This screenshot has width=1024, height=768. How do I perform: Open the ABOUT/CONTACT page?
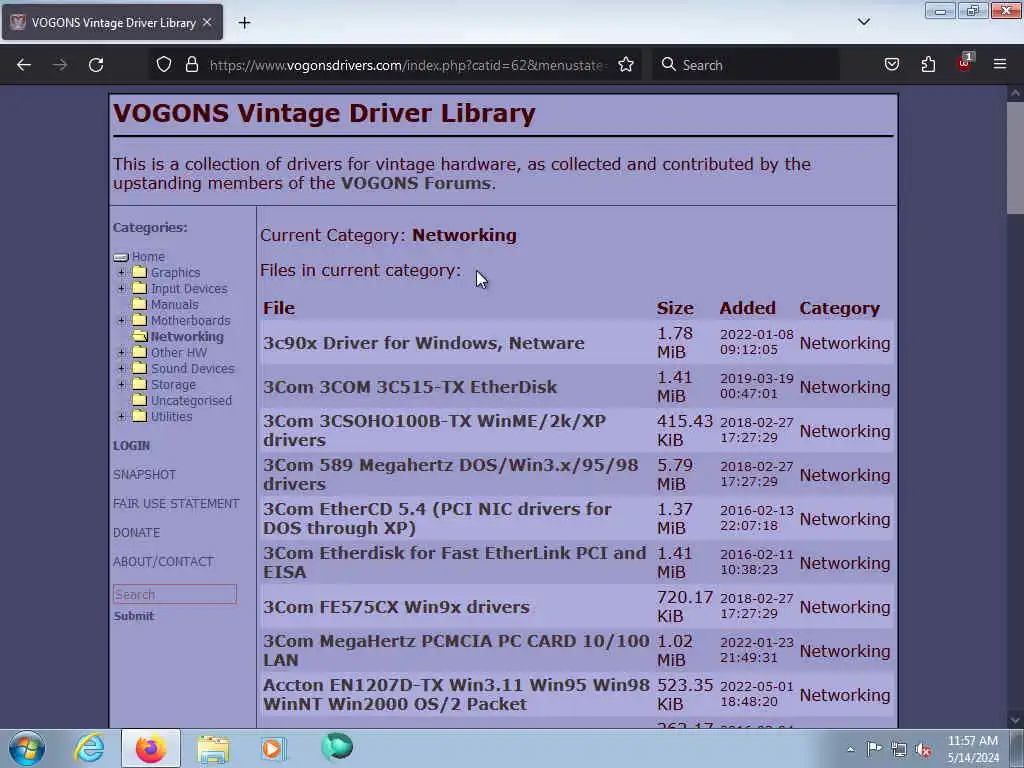coord(163,562)
